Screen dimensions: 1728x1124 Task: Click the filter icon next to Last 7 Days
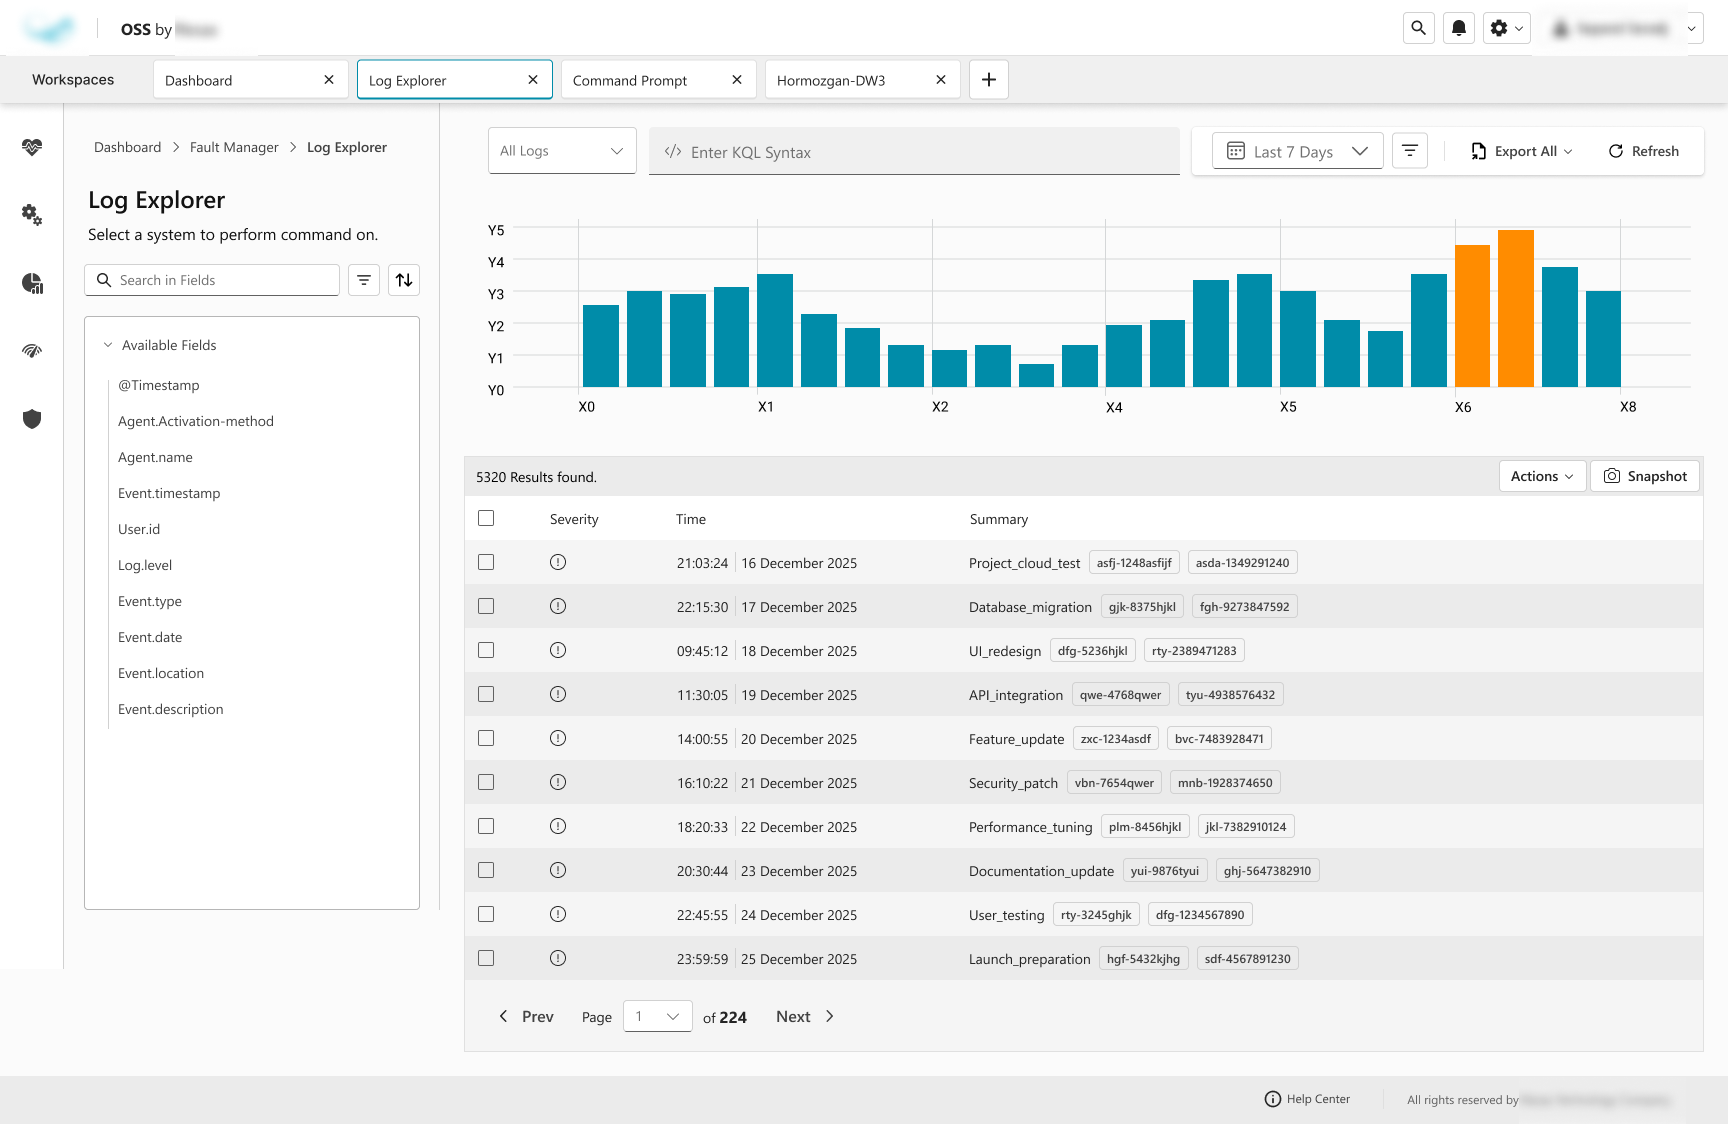1409,151
